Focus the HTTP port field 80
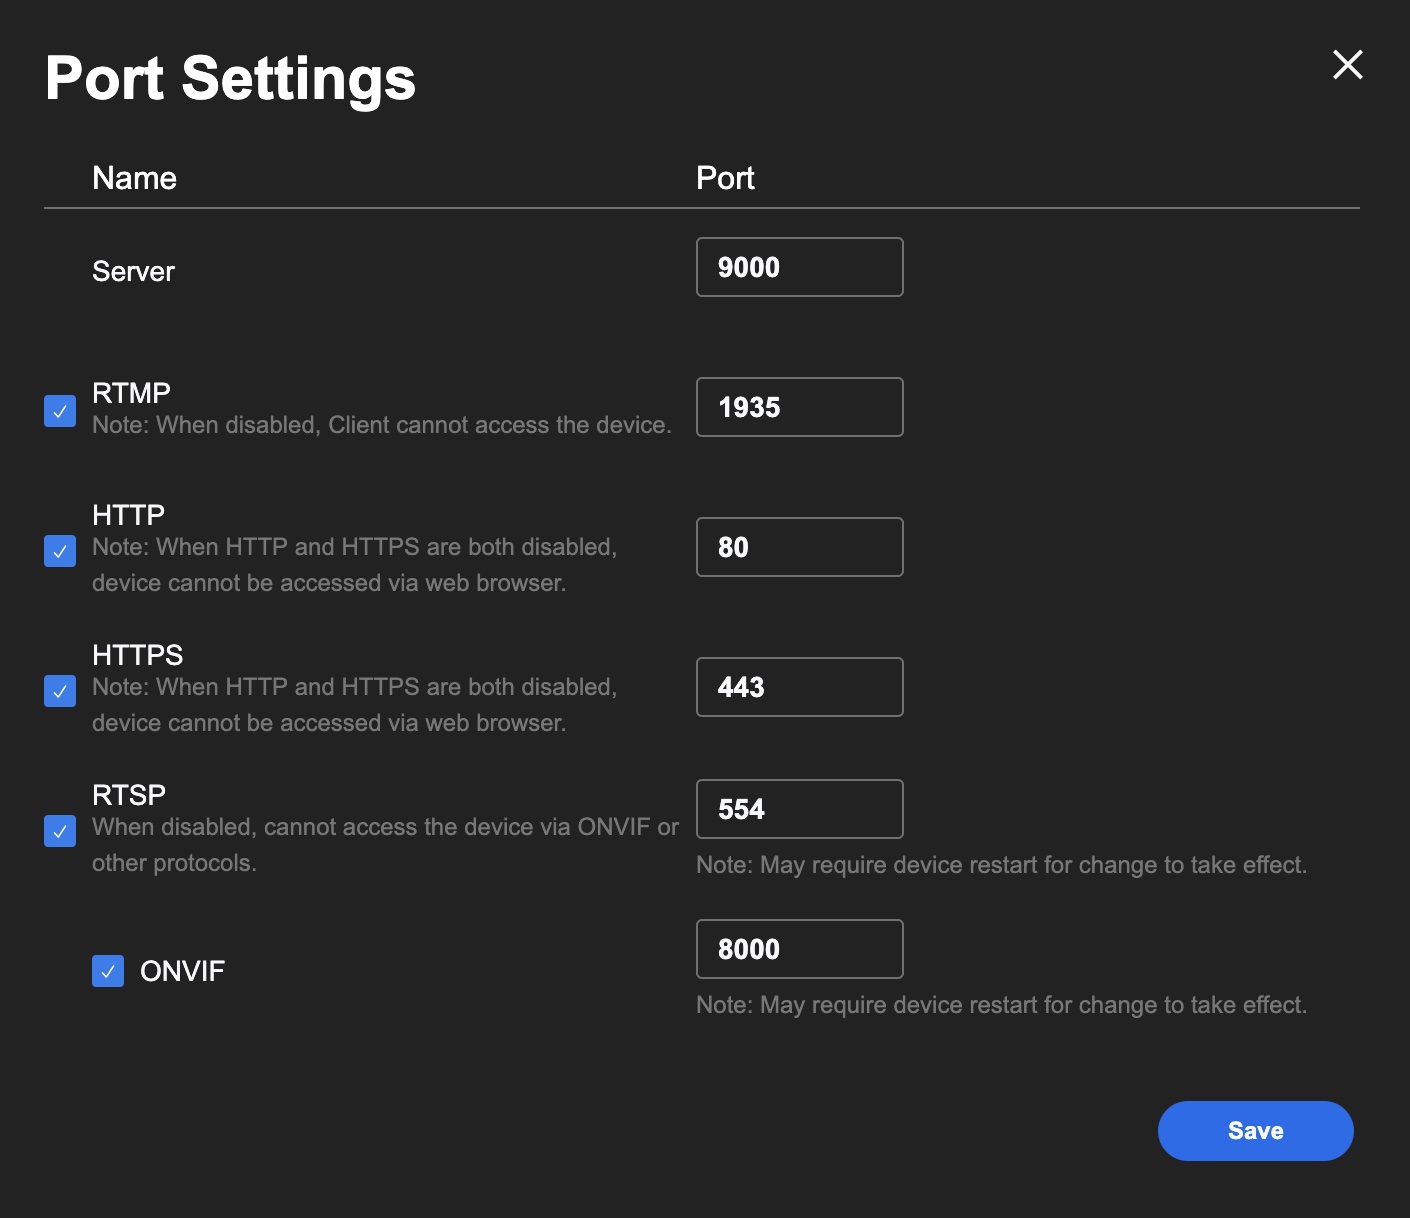 click(800, 547)
